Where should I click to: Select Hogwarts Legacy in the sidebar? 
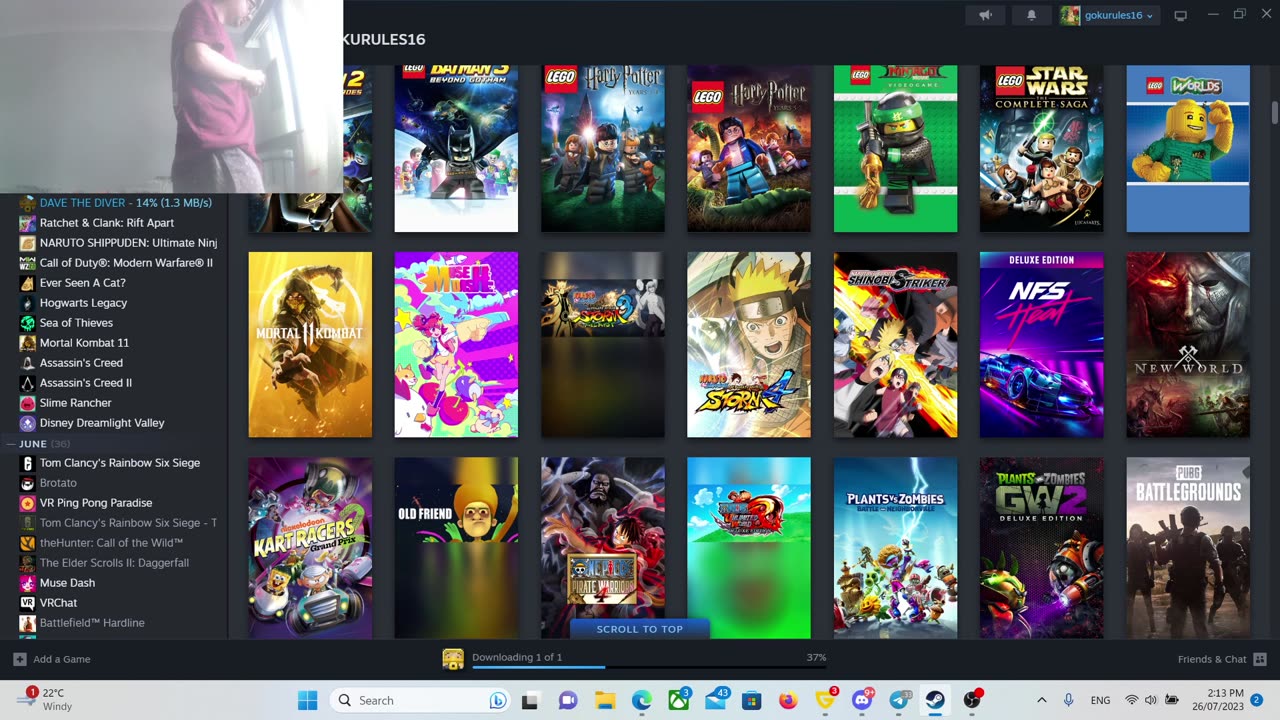click(x=83, y=303)
